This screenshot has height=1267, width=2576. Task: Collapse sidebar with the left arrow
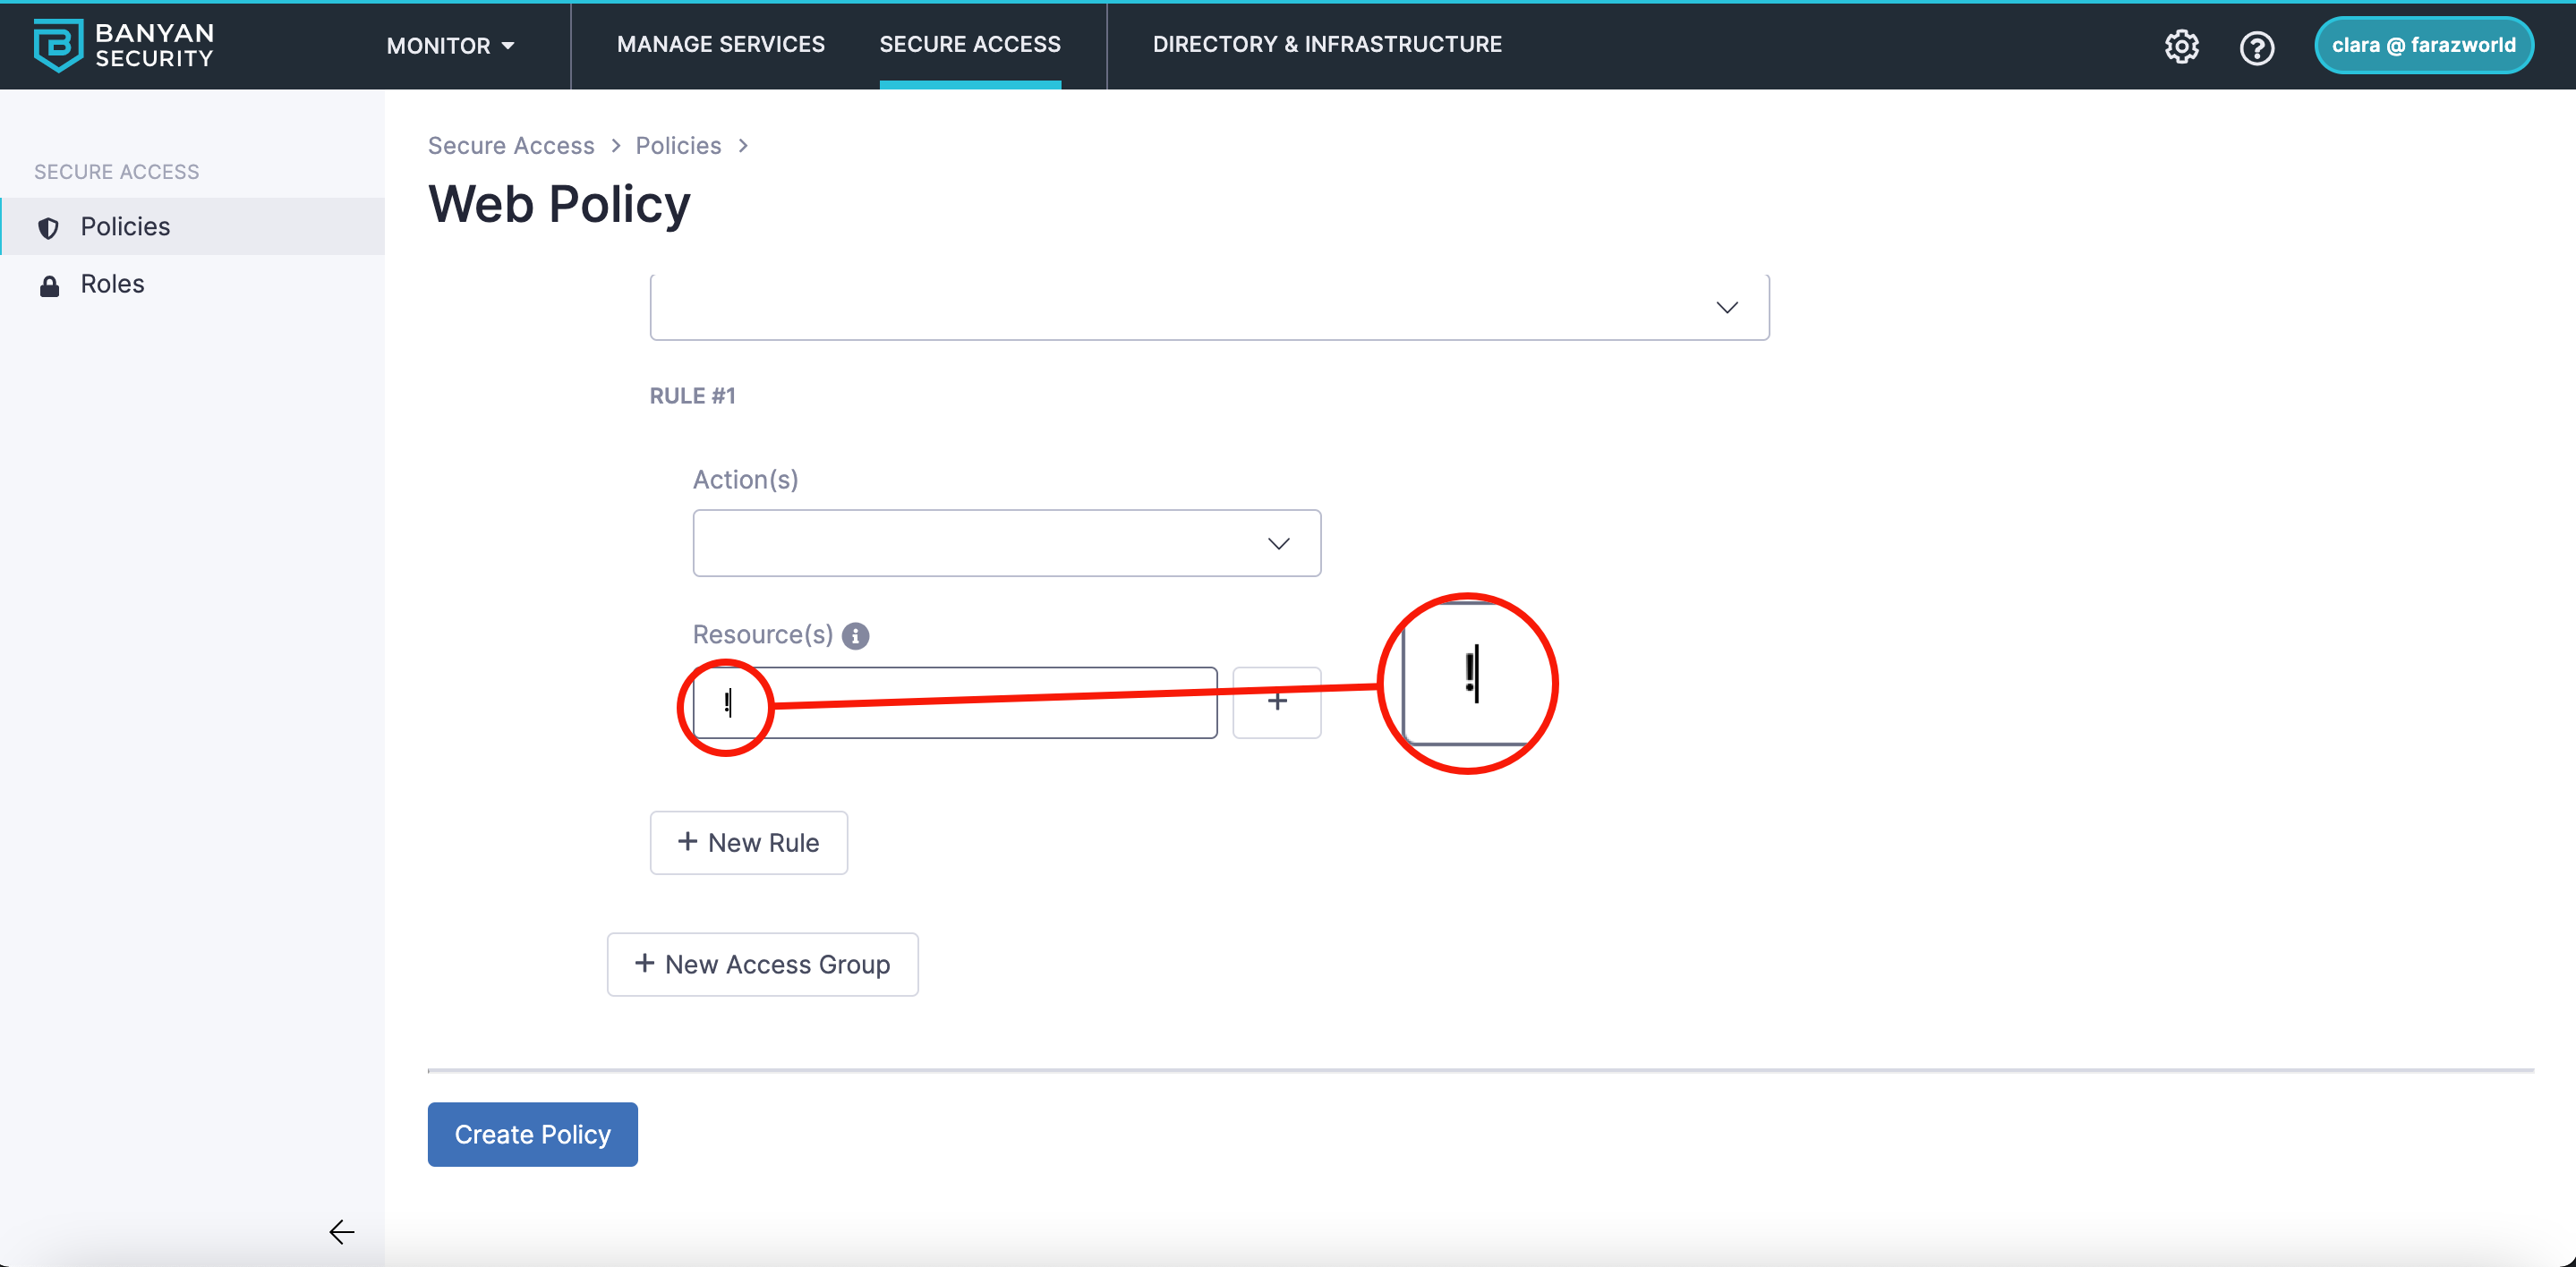(x=342, y=1231)
